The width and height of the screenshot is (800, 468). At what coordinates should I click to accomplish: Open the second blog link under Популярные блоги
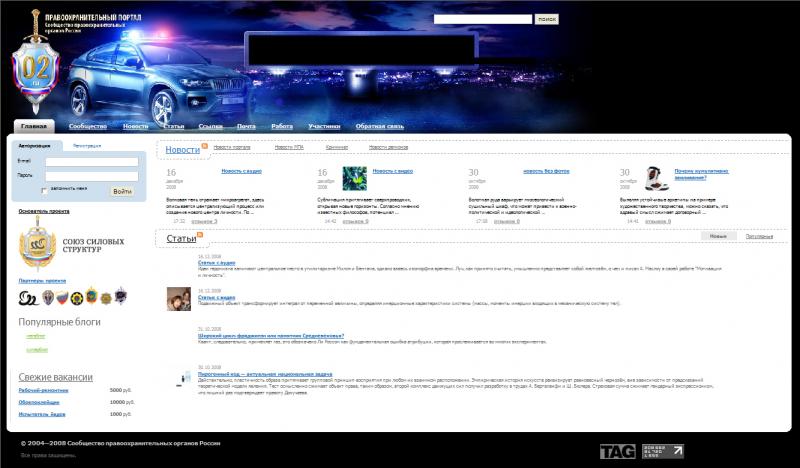[37, 350]
